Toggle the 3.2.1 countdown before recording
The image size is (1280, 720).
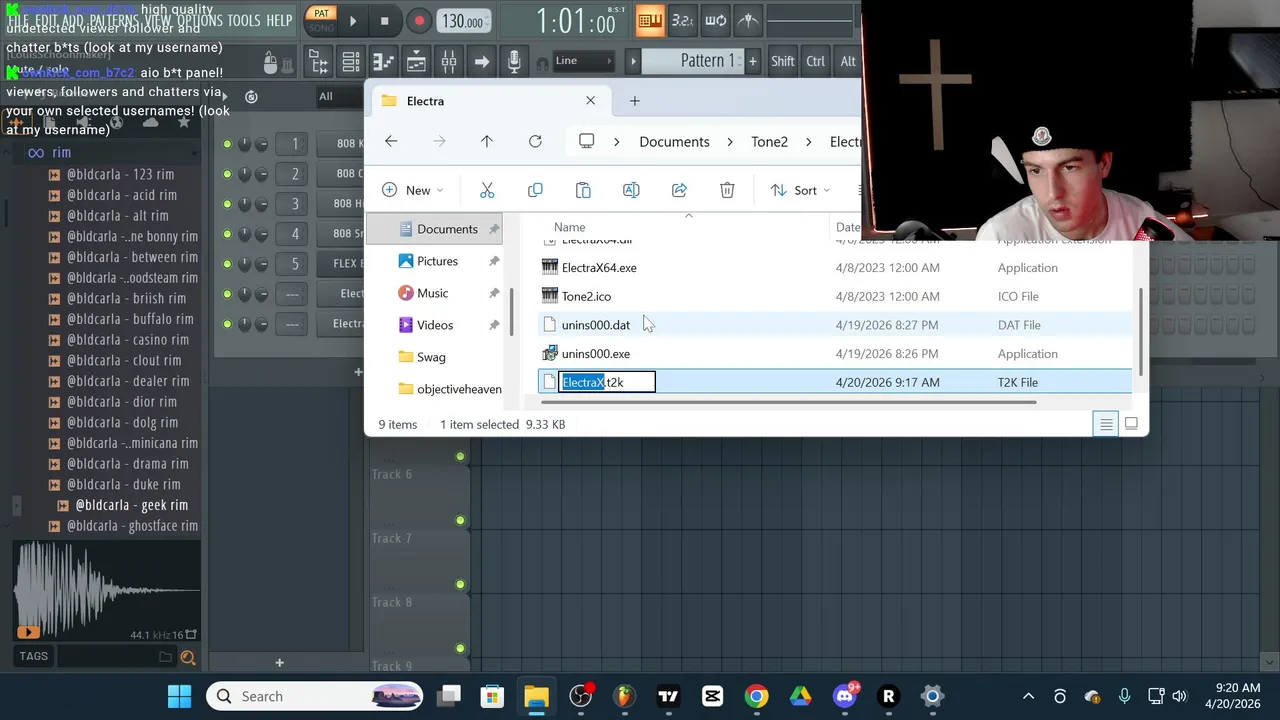click(x=682, y=20)
